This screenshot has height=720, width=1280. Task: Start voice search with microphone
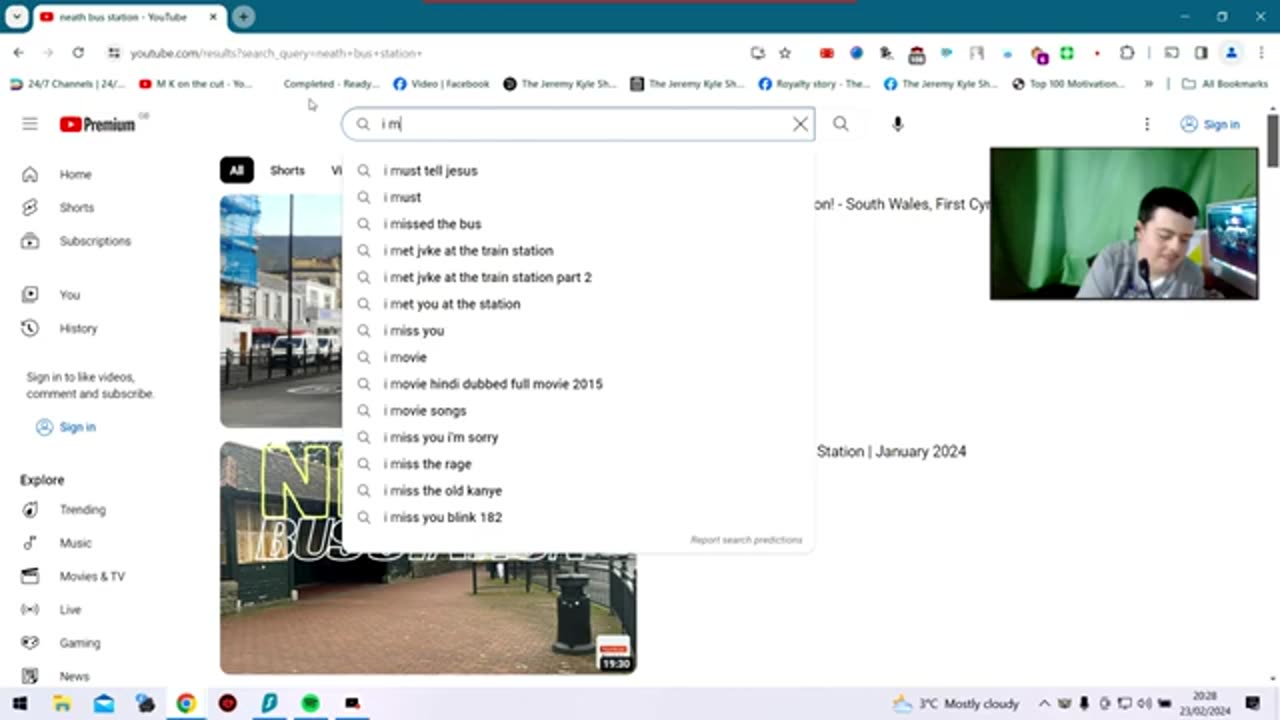point(897,124)
